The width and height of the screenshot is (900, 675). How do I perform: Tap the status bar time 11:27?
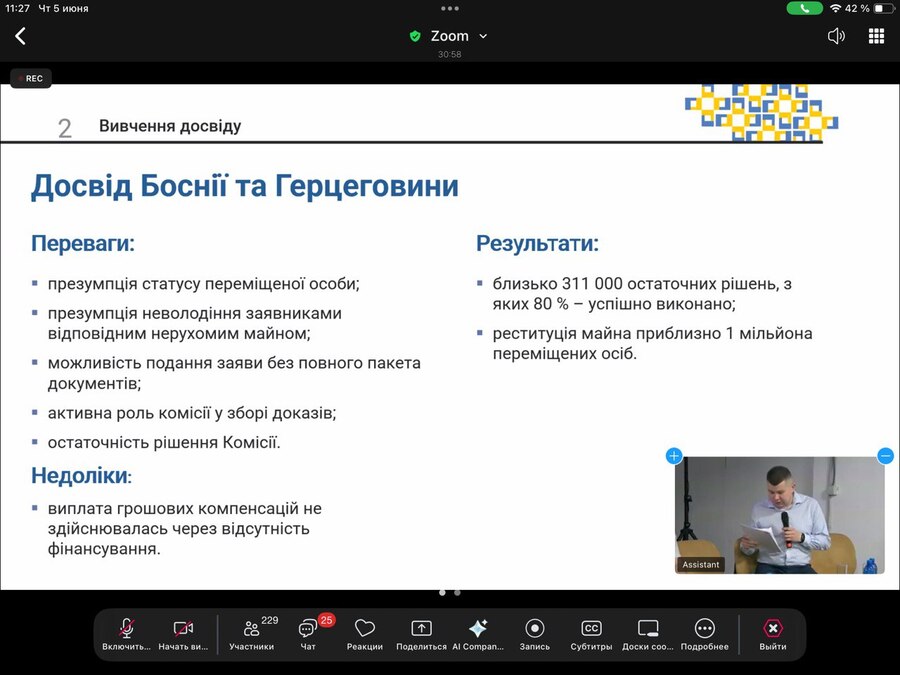tap(17, 8)
